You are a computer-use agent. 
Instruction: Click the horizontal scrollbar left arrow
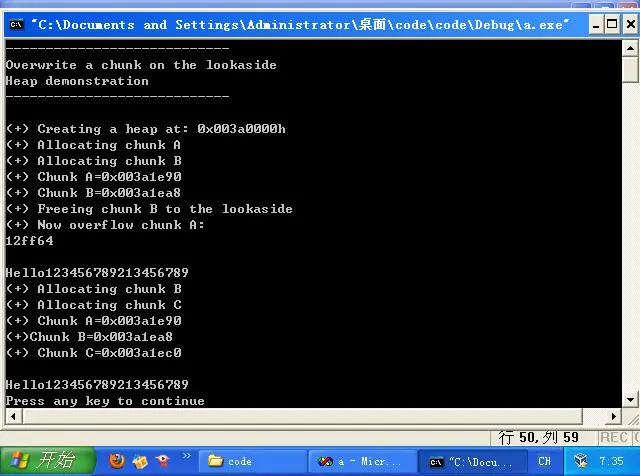point(13,416)
